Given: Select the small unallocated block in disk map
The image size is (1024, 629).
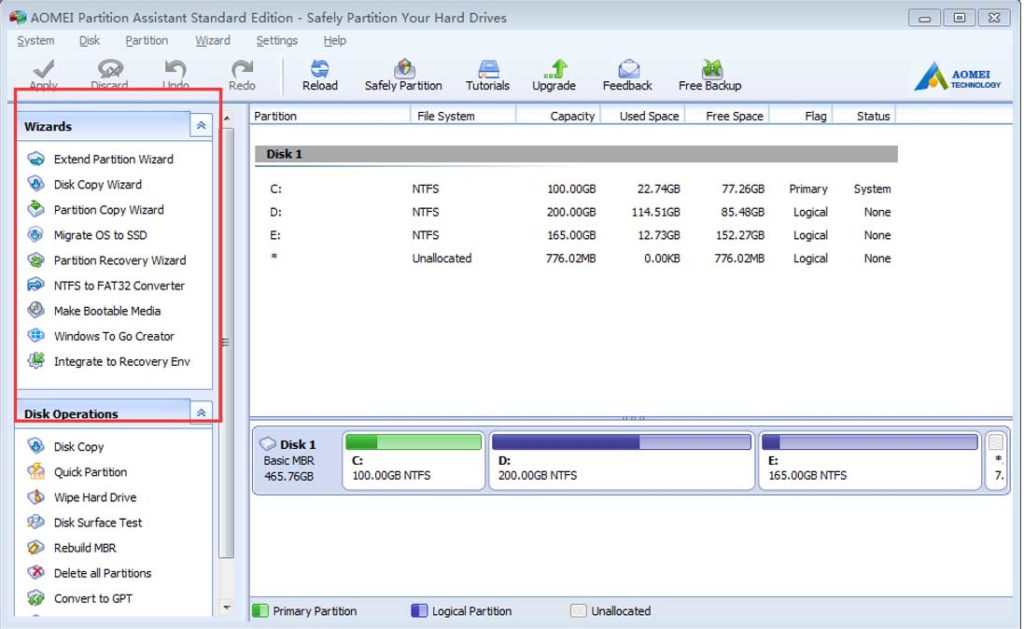Looking at the screenshot, I should tap(997, 460).
